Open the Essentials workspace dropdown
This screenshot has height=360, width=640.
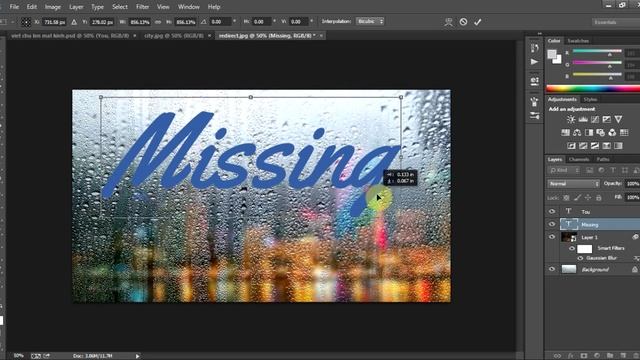pos(616,22)
